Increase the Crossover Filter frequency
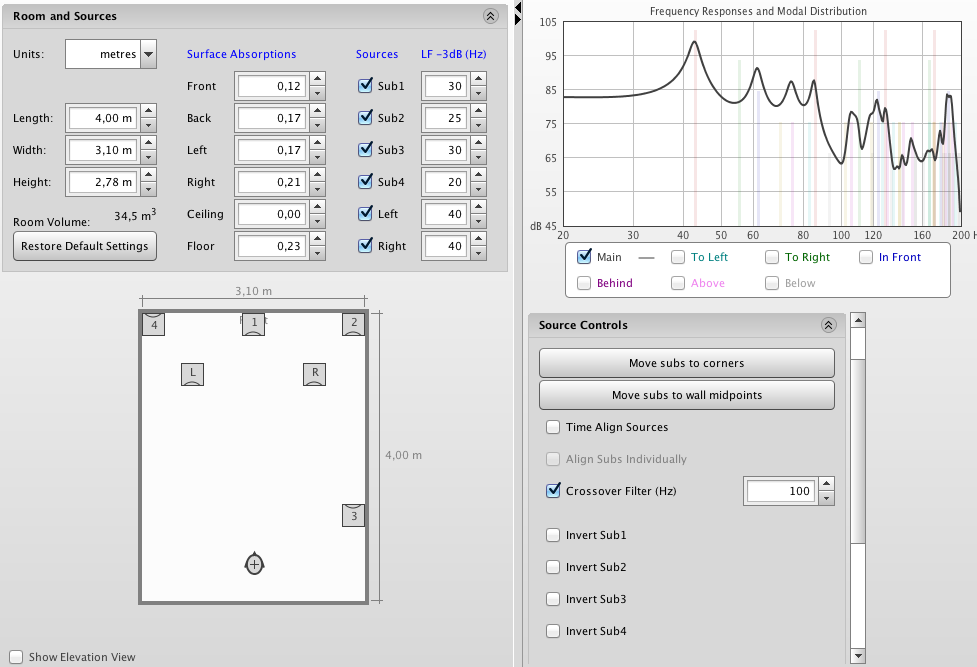This screenshot has width=977, height=667. tap(826, 484)
